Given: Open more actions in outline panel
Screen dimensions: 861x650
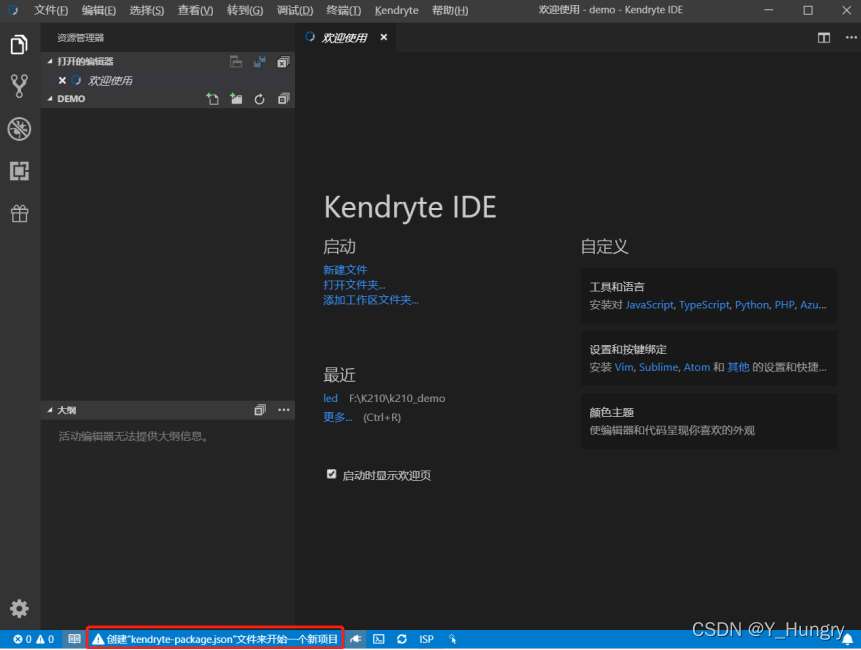Looking at the screenshot, I should [283, 410].
